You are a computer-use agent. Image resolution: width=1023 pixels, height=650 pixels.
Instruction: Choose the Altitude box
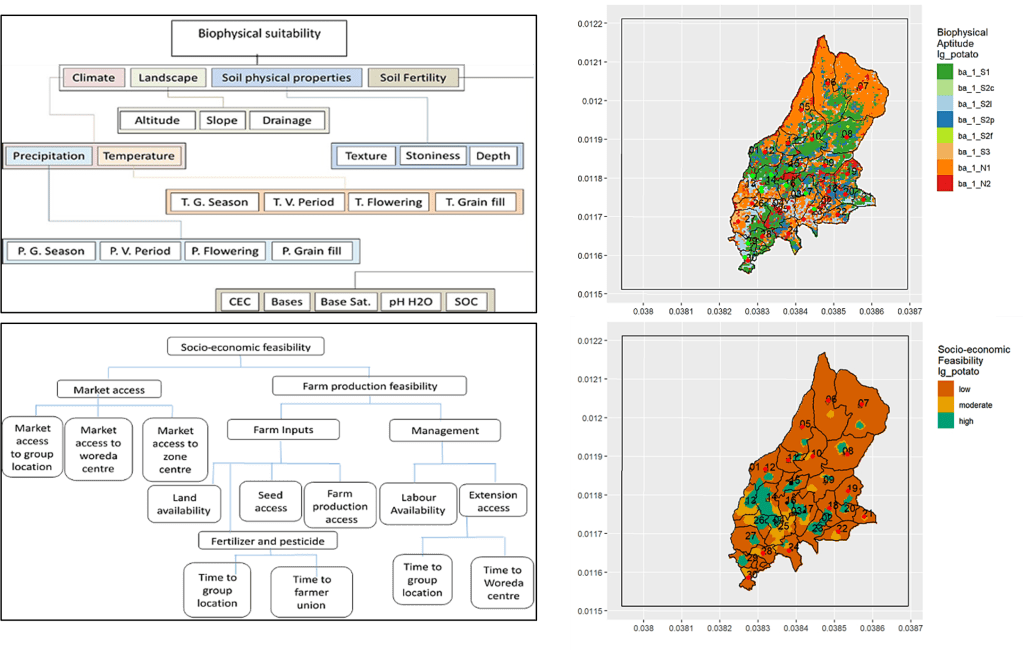157,120
